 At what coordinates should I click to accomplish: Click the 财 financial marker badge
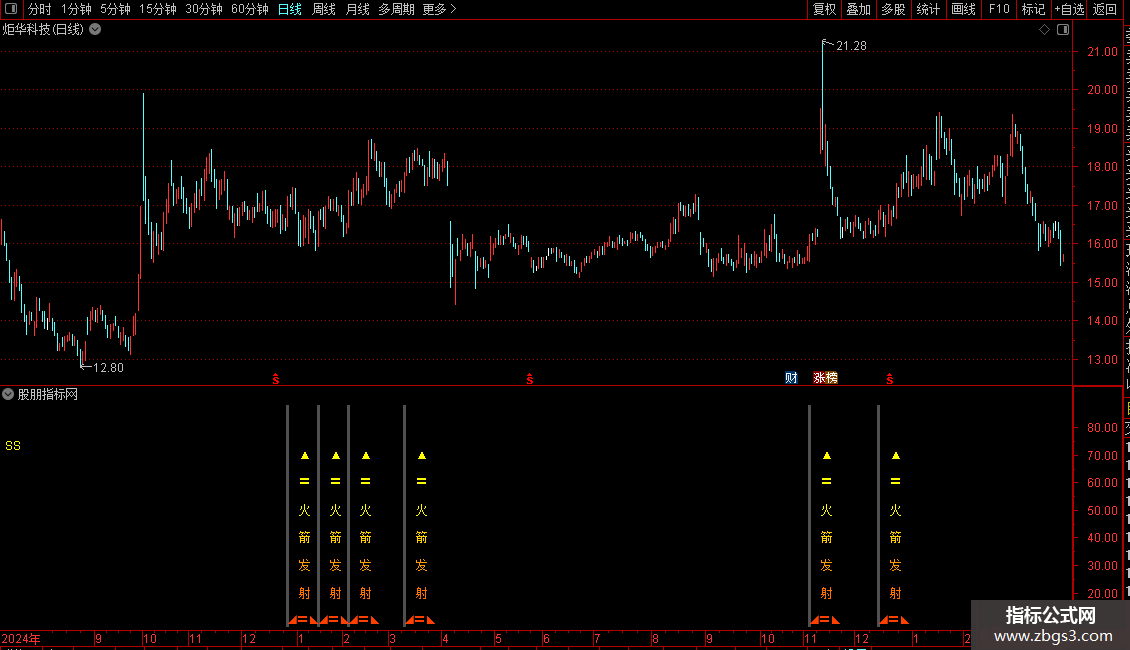click(x=791, y=378)
